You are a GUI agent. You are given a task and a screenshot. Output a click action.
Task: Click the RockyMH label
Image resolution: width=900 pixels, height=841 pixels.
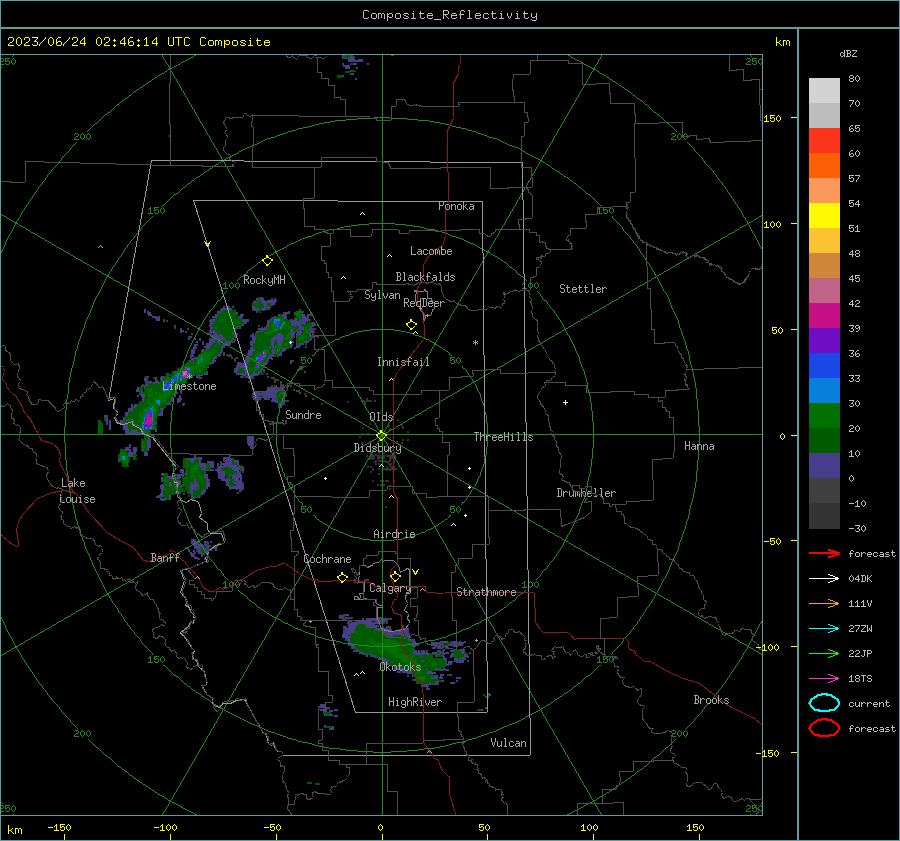[264, 280]
